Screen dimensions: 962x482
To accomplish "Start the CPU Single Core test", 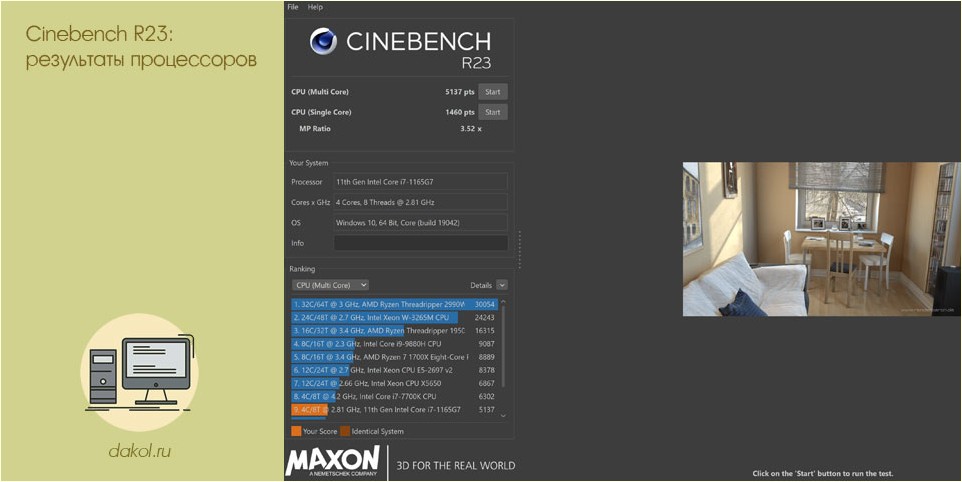I will click(x=493, y=112).
